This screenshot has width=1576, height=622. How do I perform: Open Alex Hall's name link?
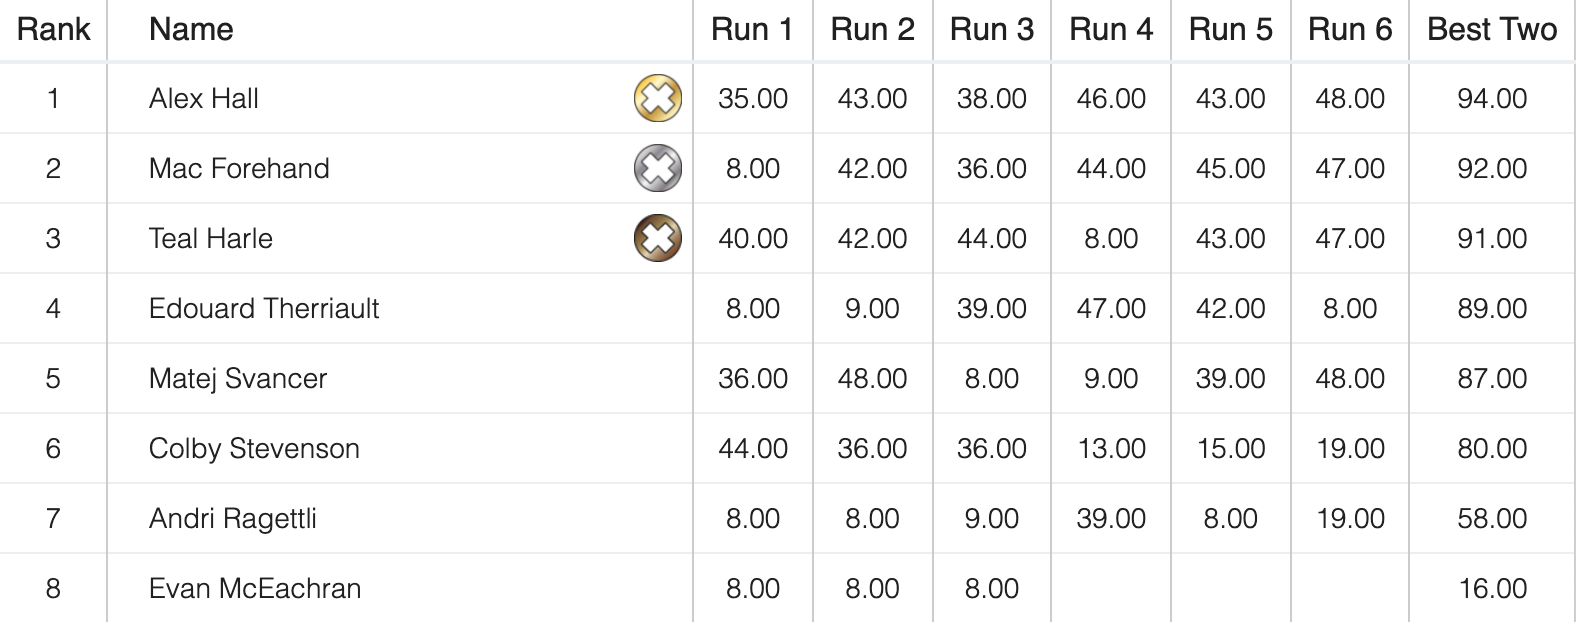click(x=204, y=98)
